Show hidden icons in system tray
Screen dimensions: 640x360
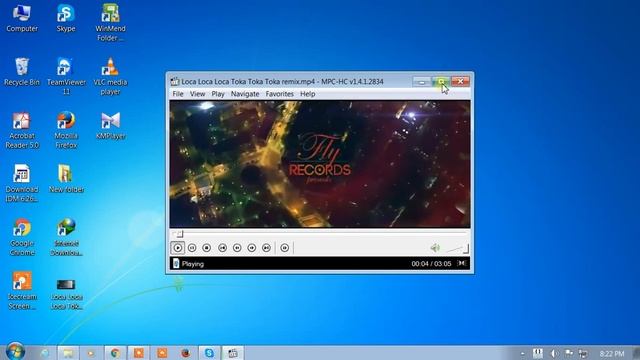point(522,353)
